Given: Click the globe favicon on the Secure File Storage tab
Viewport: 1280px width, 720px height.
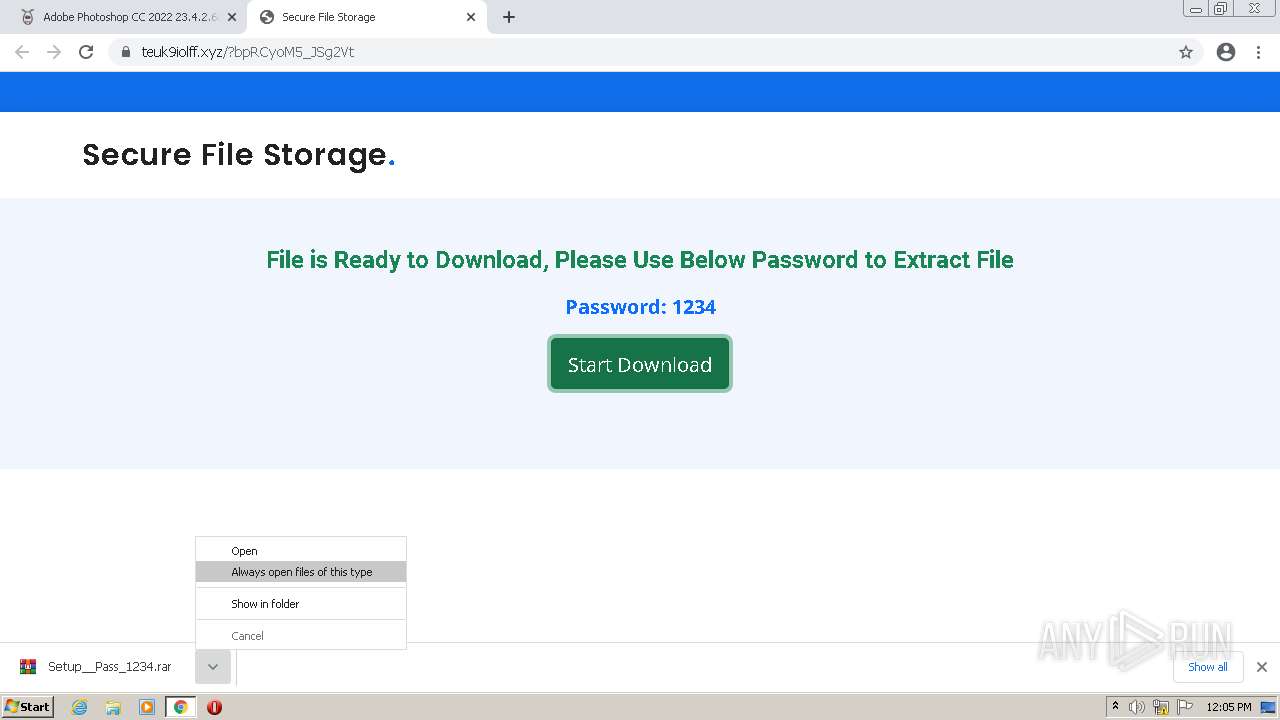Looking at the screenshot, I should point(267,17).
